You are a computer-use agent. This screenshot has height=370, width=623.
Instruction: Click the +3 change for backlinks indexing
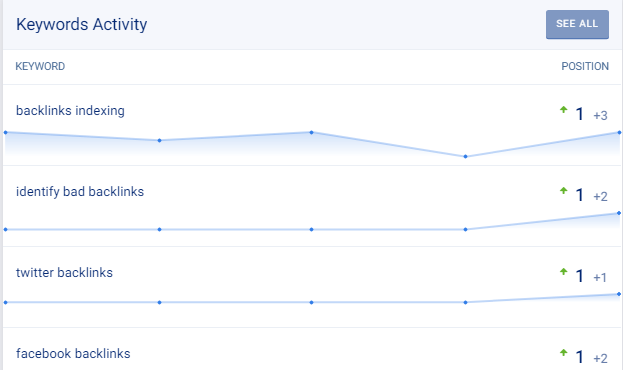pyautogui.click(x=600, y=116)
